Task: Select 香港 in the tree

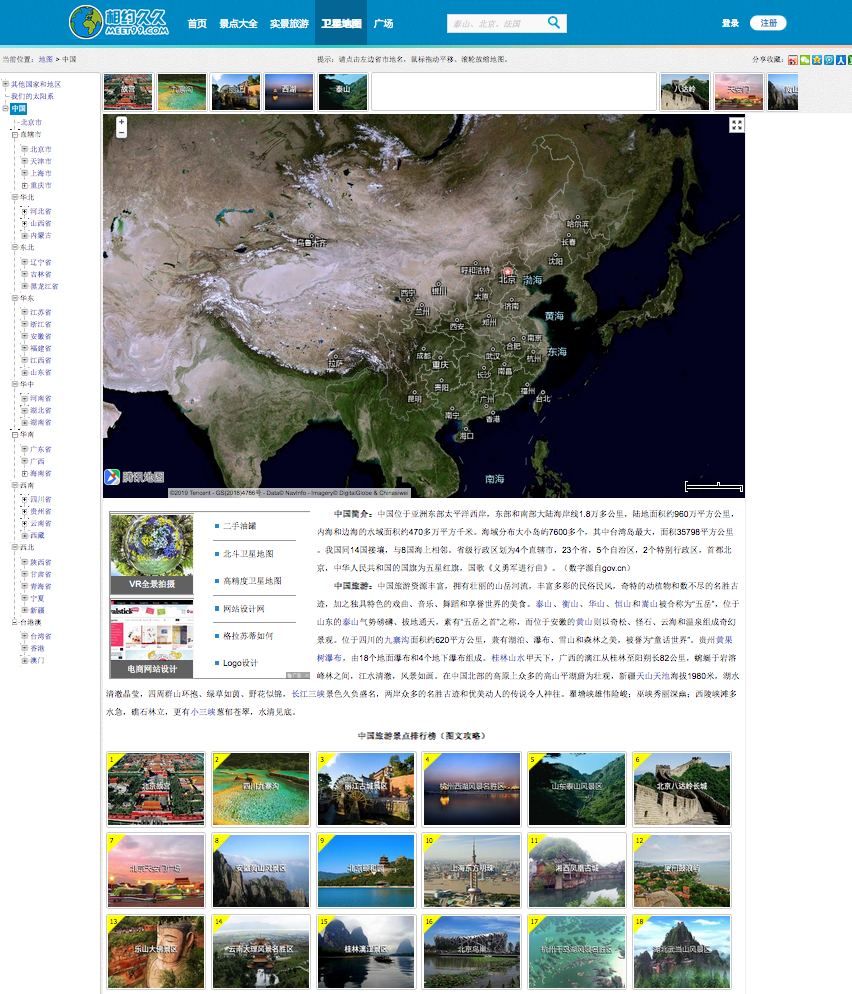Action: pos(37,648)
